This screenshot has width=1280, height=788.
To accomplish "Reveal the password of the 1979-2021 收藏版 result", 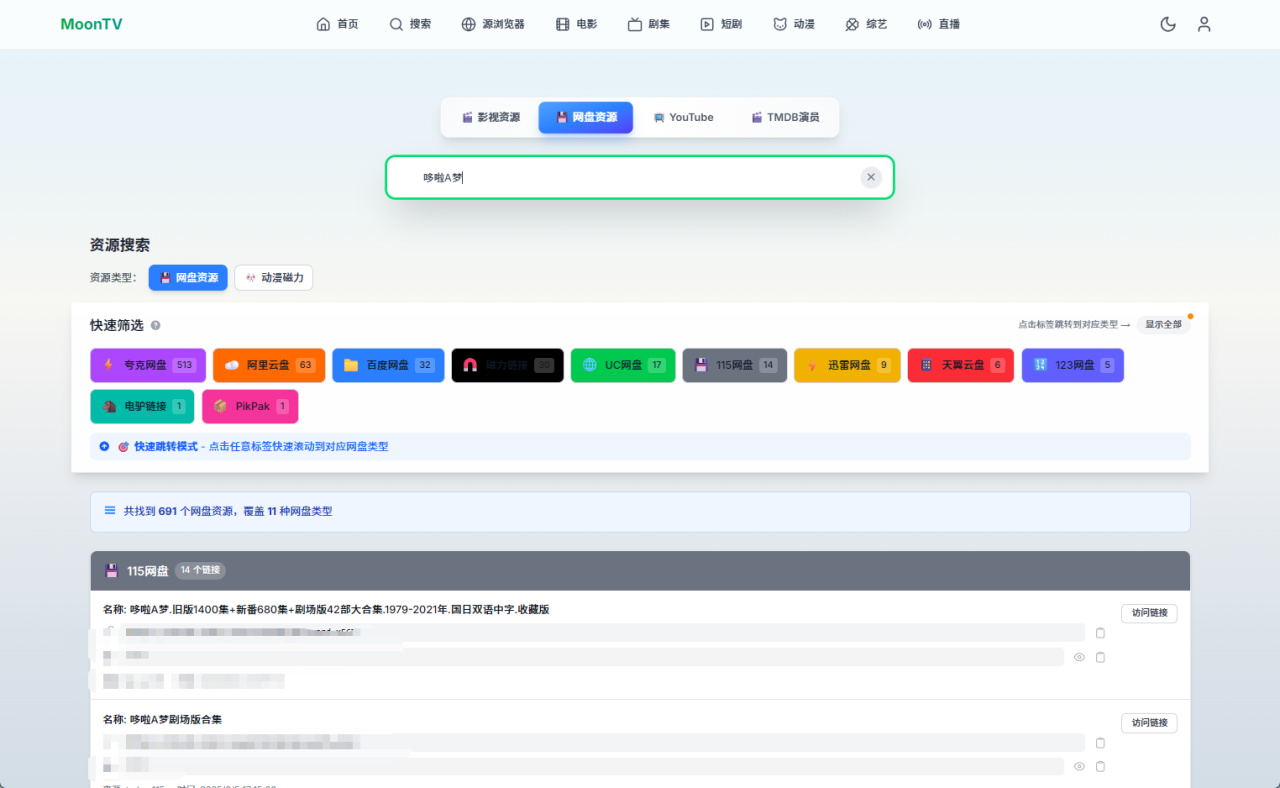I will [1079, 657].
